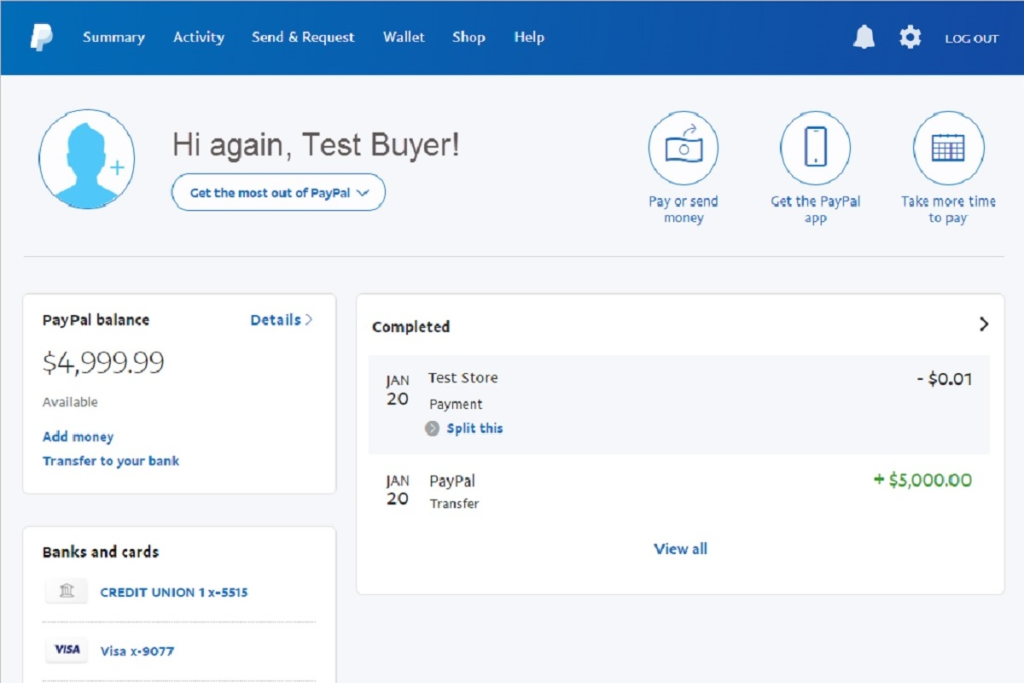Image resolution: width=1024 pixels, height=683 pixels.
Task: Open balance Details chevron link
Action: click(x=281, y=320)
